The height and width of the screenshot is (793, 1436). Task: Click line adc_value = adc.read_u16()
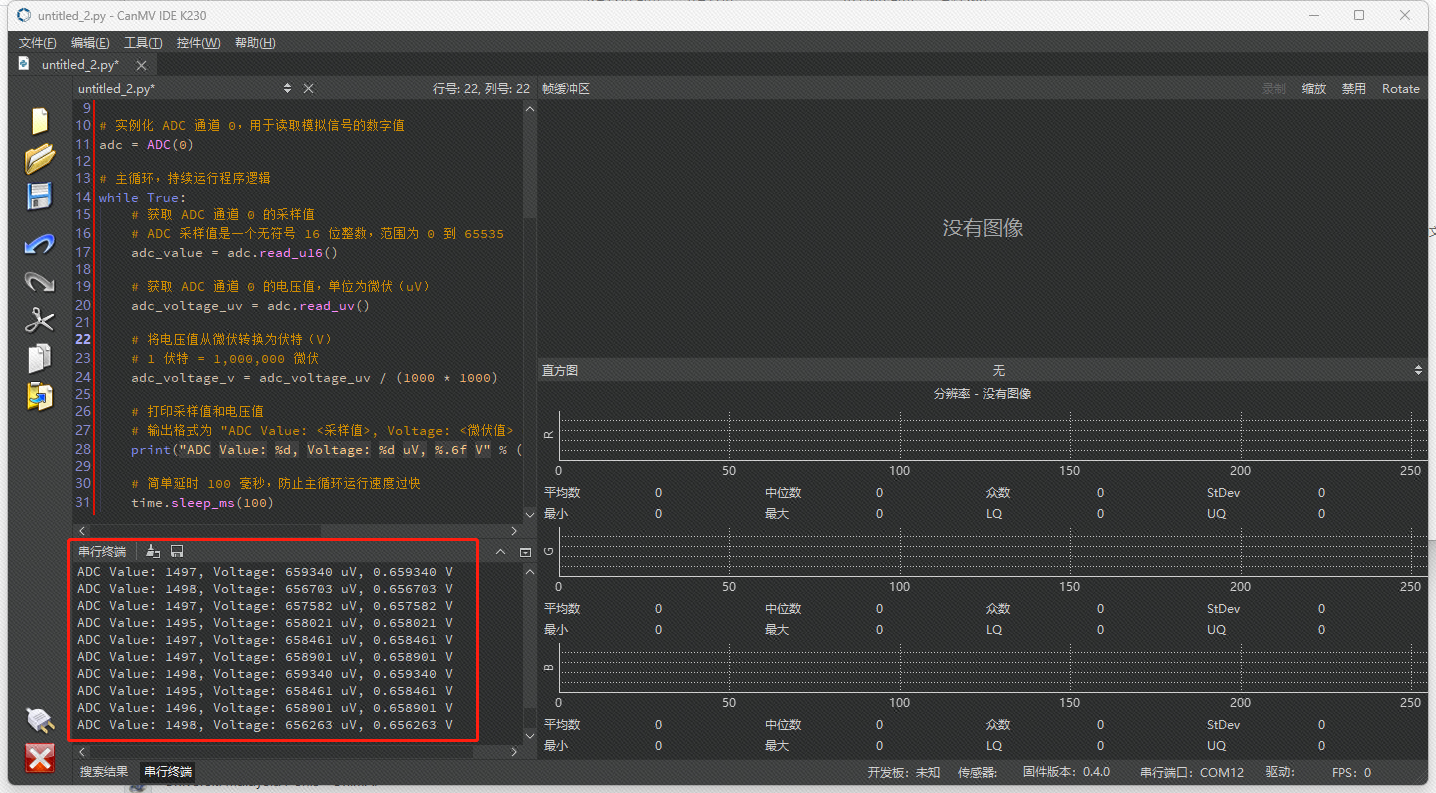[x=234, y=252]
